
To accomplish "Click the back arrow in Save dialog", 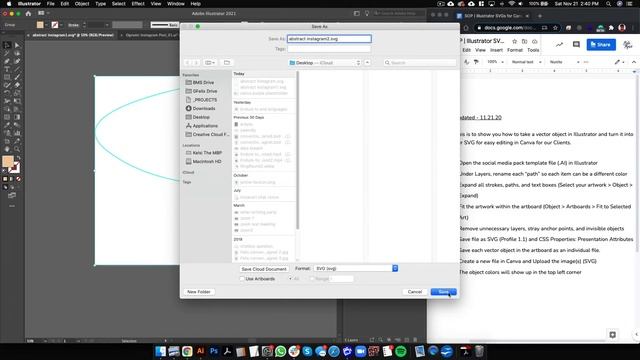I will [187, 62].
